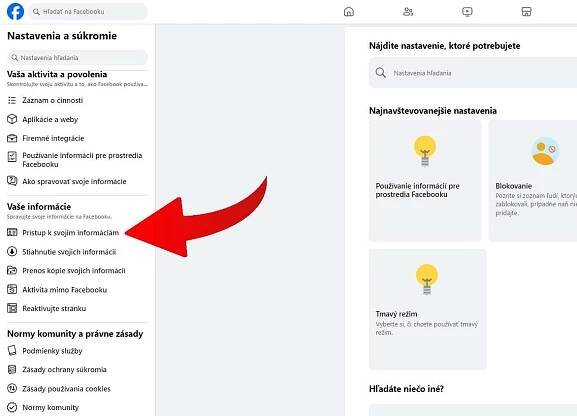This screenshot has height=416, width=577.
Task: Open Ako spravovať svoje informácie
Action: tap(74, 181)
